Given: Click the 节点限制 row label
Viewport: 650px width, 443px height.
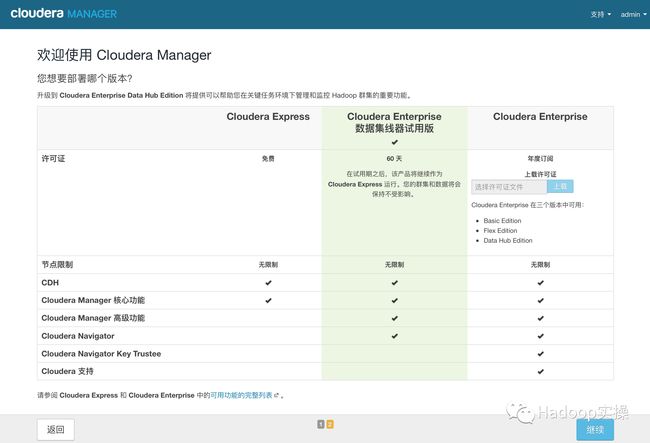Looking at the screenshot, I should tap(57, 264).
